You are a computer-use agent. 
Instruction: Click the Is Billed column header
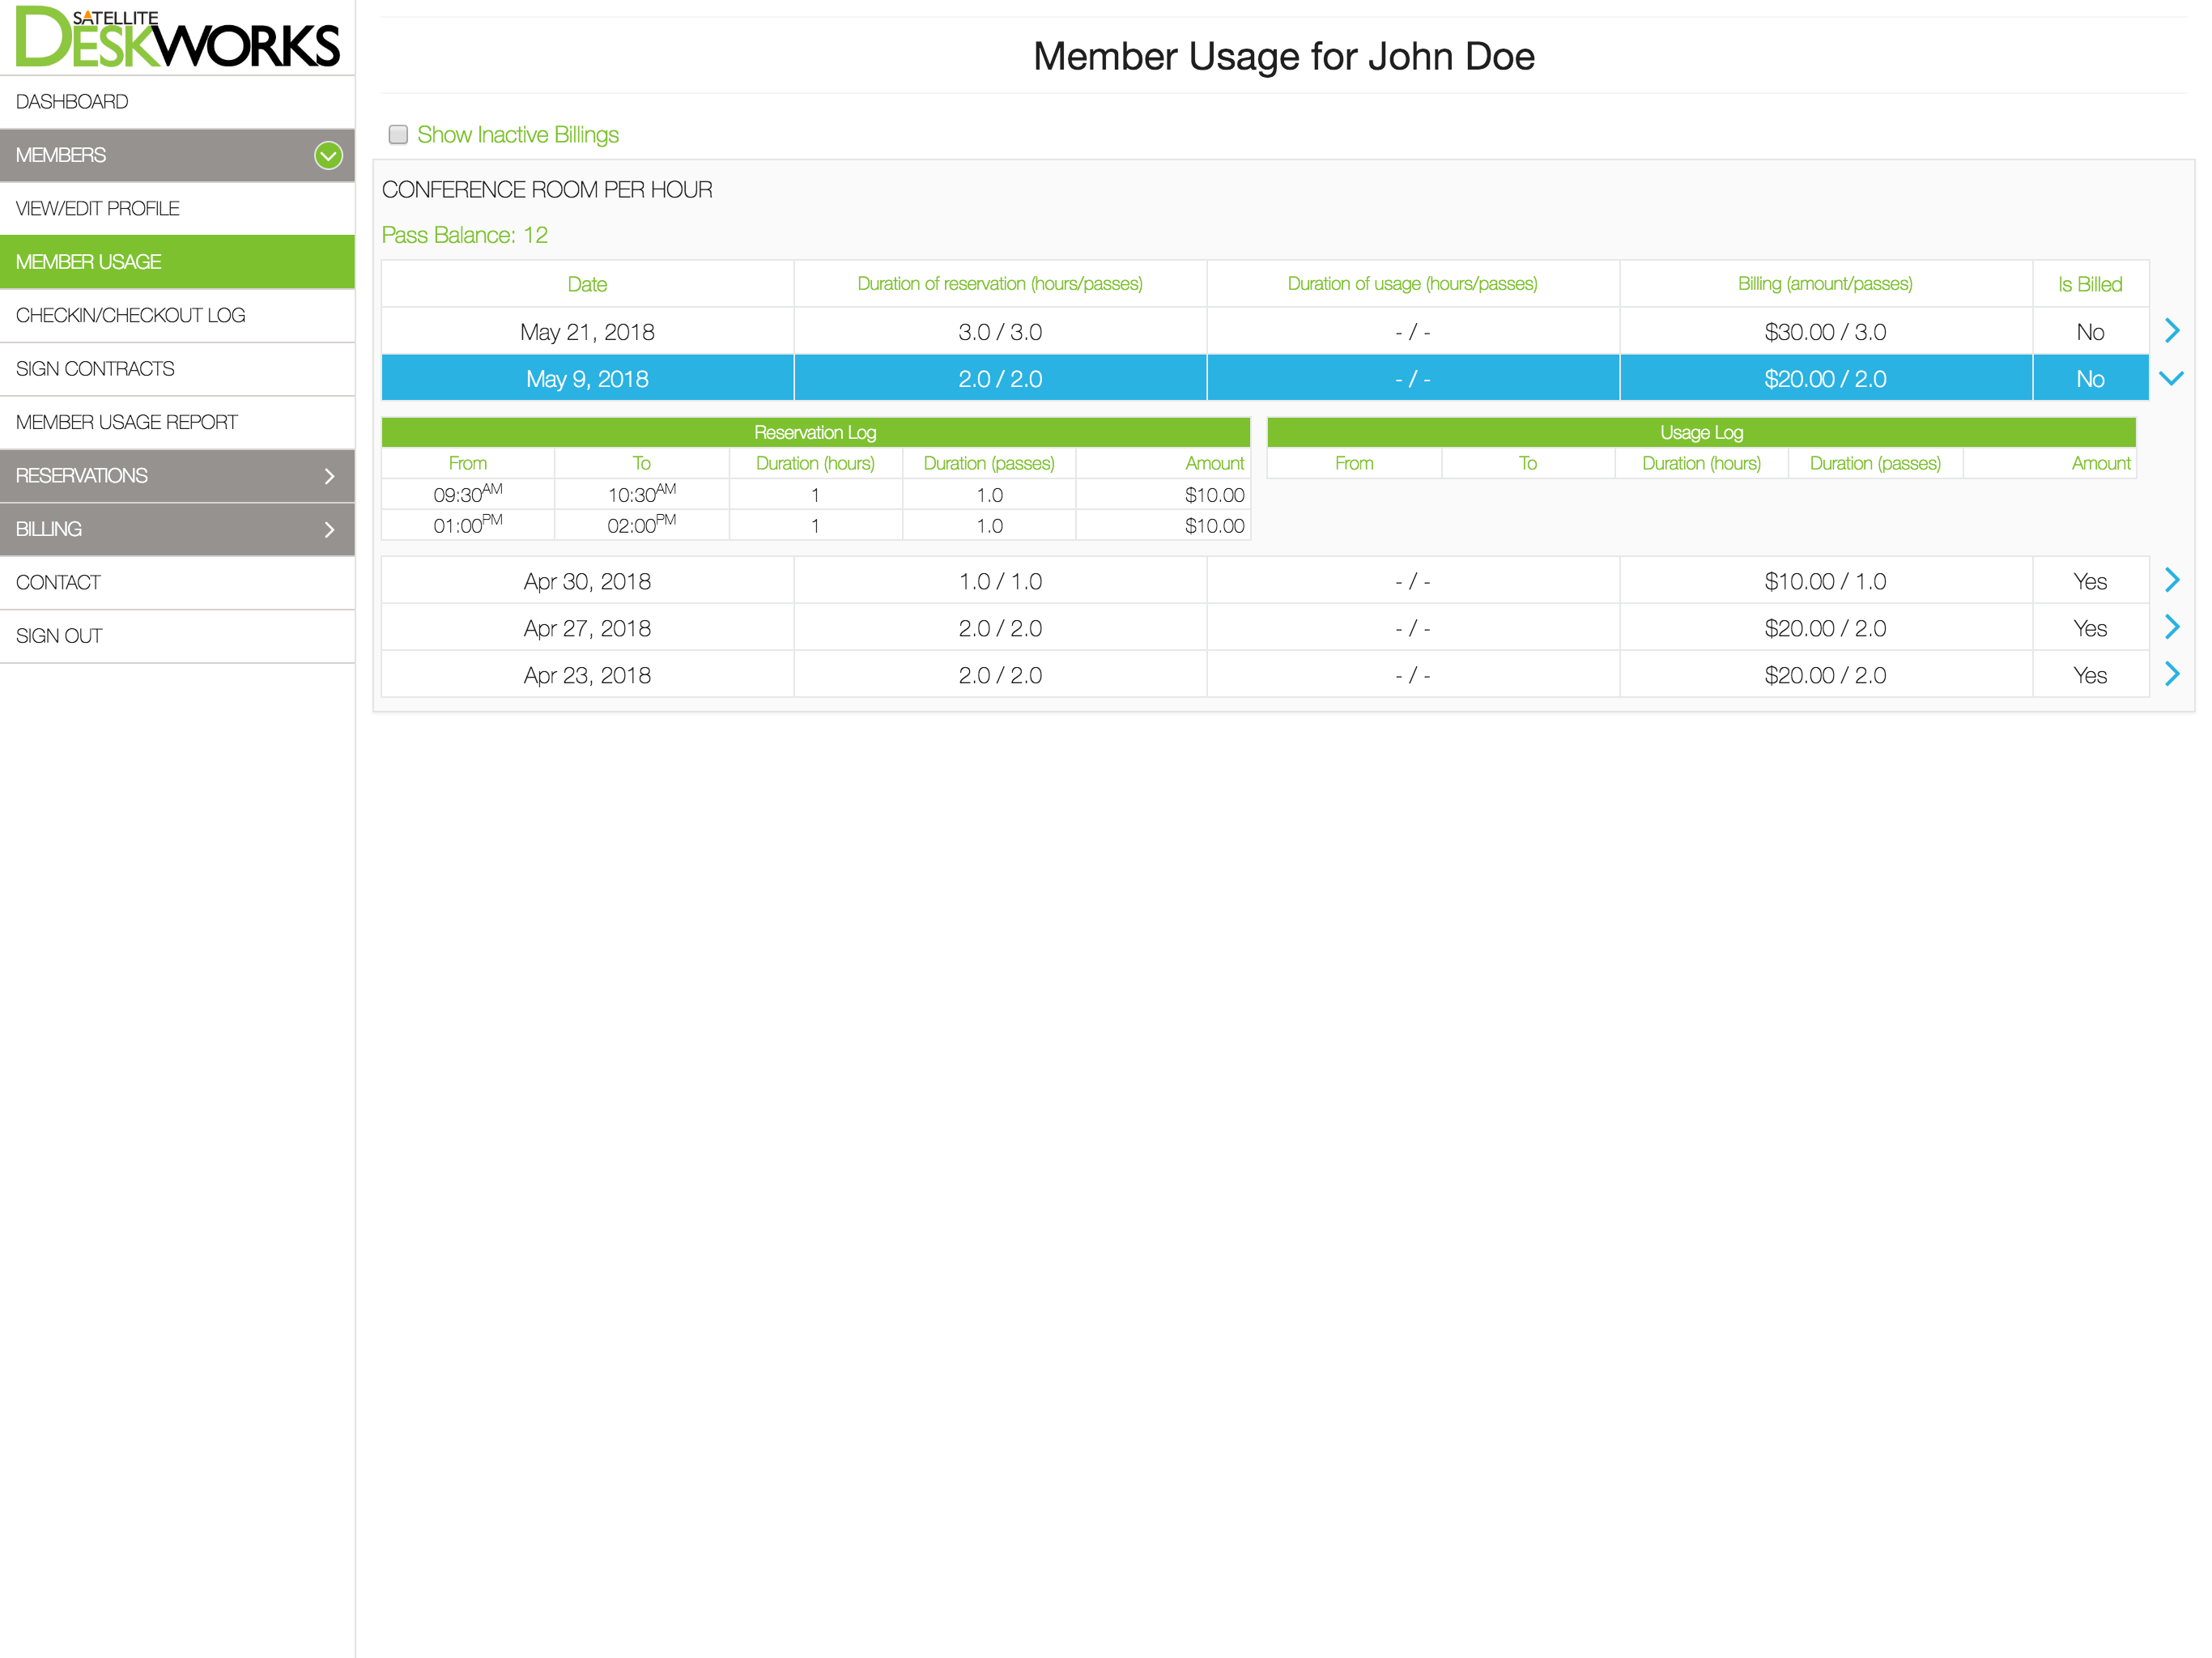[x=2090, y=284]
